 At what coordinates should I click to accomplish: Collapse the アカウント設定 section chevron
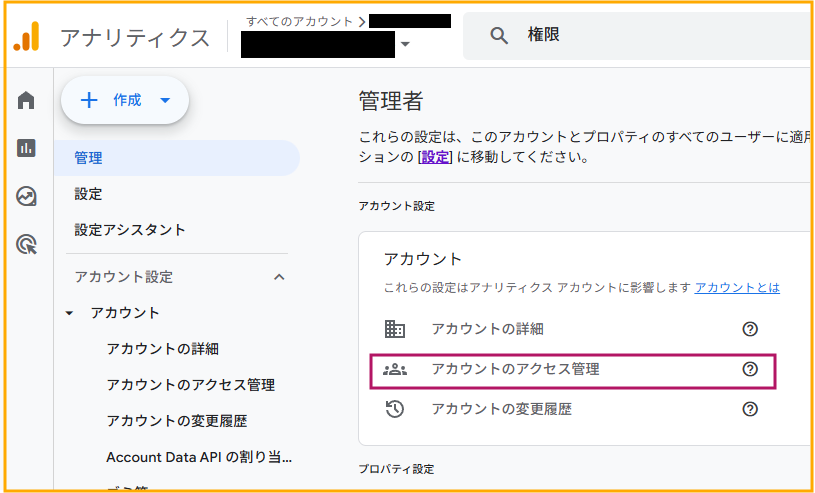(x=279, y=277)
